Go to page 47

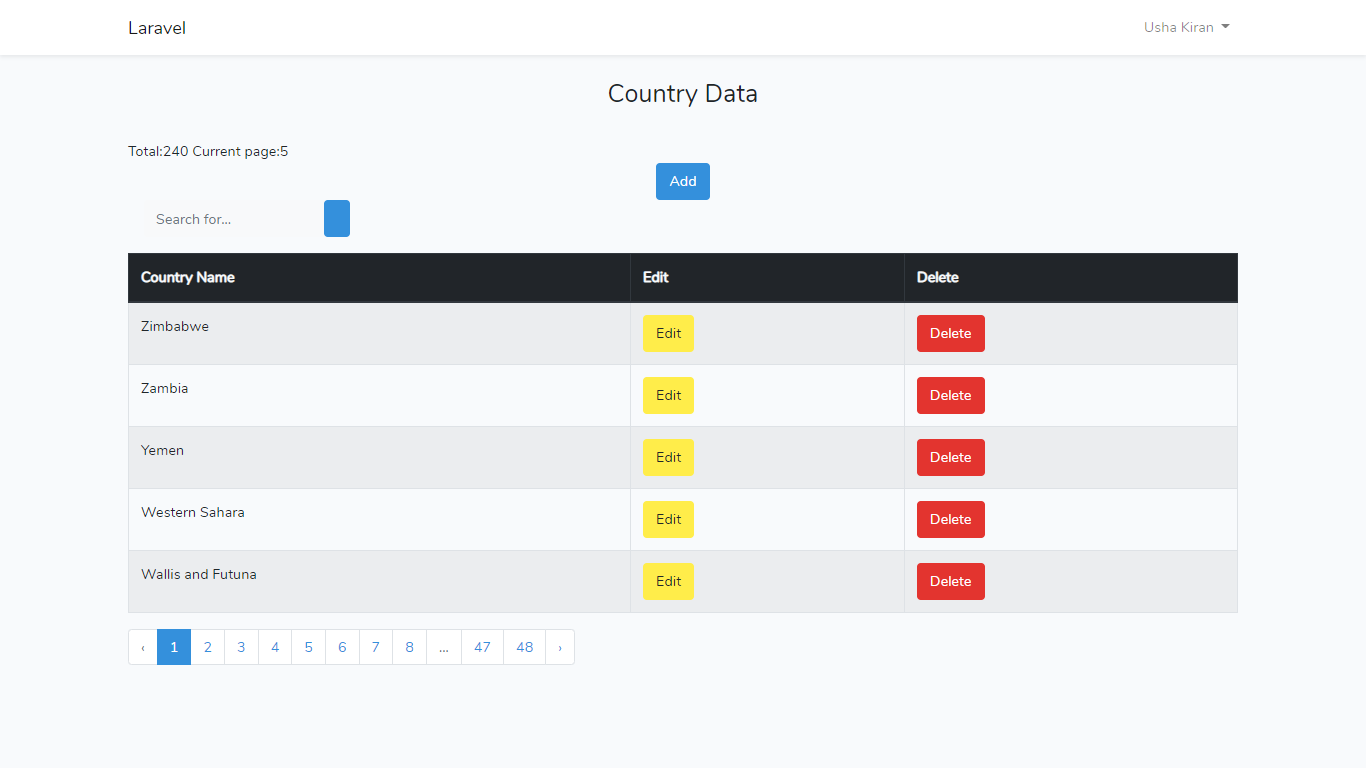click(x=482, y=647)
